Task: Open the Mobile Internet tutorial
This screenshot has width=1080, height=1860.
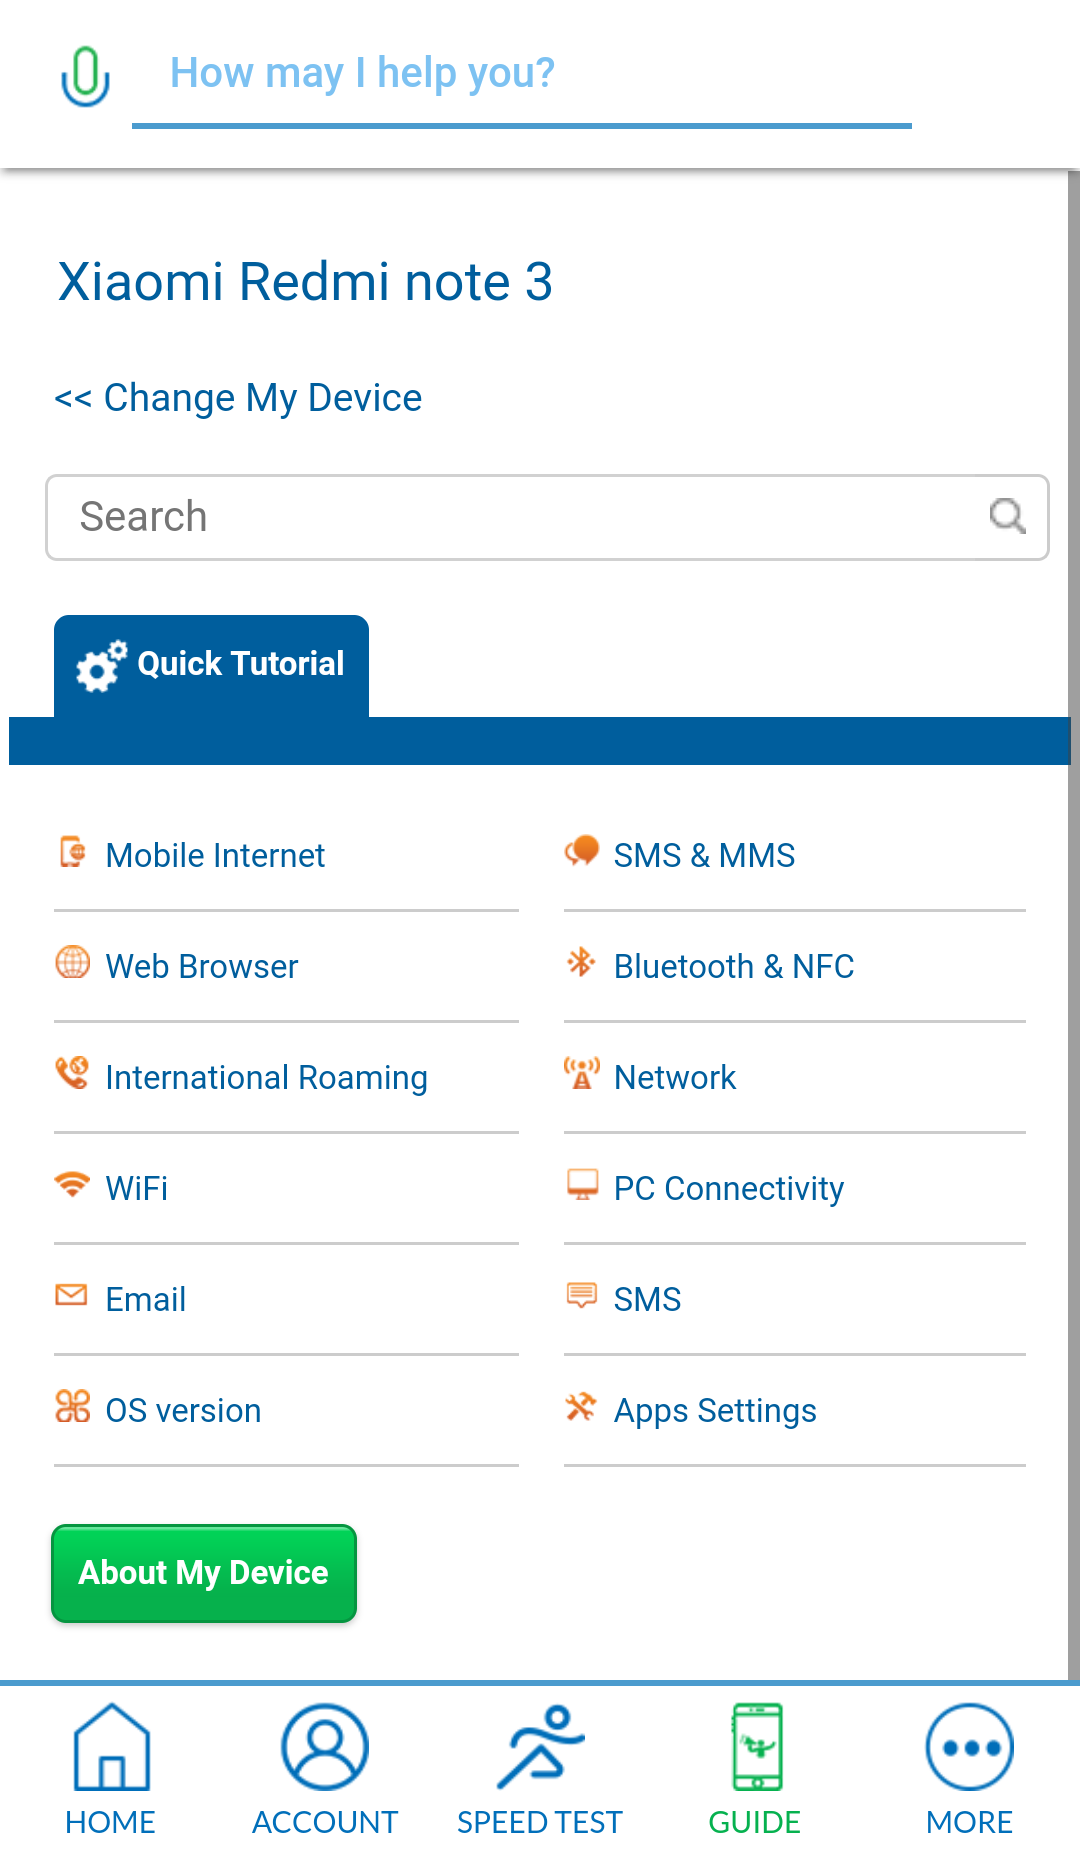Action: (215, 856)
